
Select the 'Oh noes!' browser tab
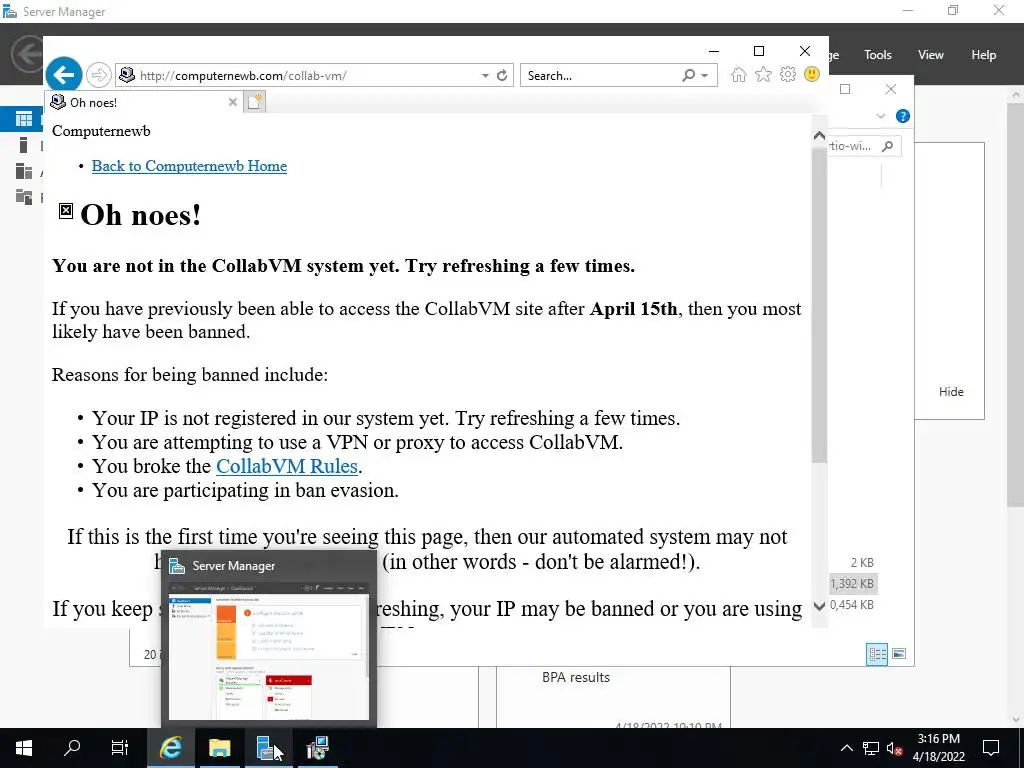pyautogui.click(x=144, y=103)
